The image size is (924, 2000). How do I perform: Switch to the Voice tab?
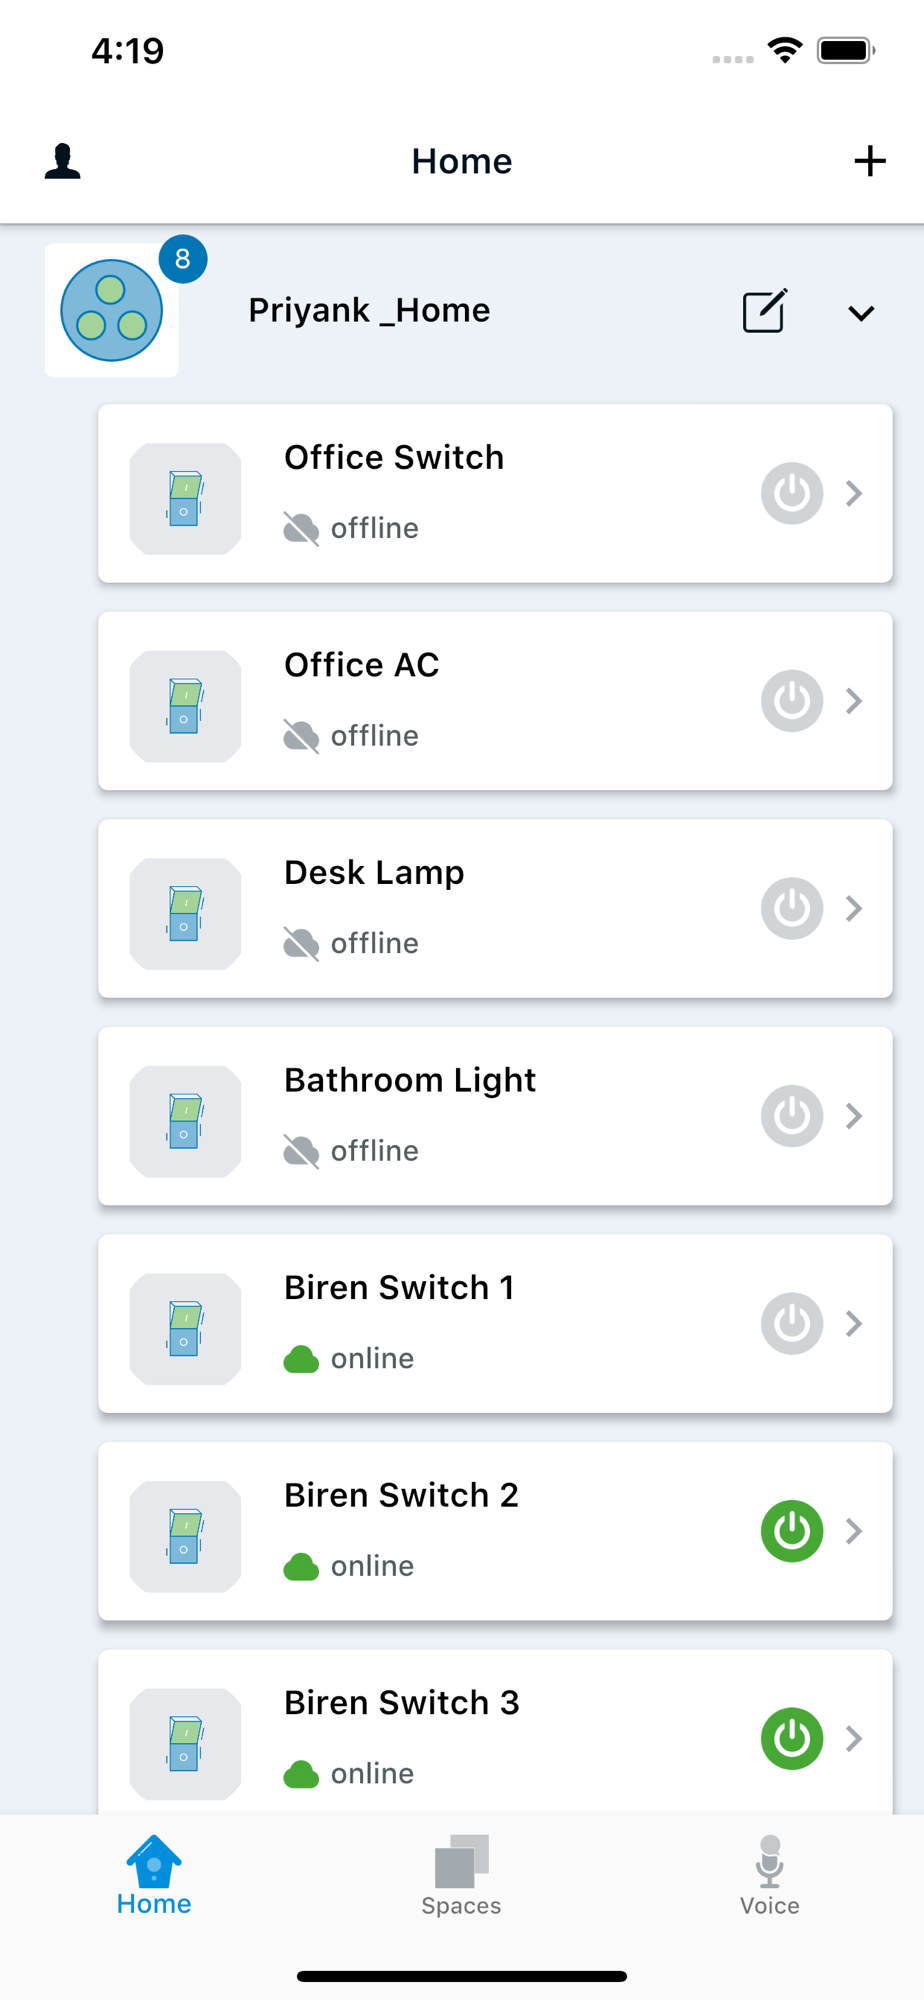[769, 1875]
